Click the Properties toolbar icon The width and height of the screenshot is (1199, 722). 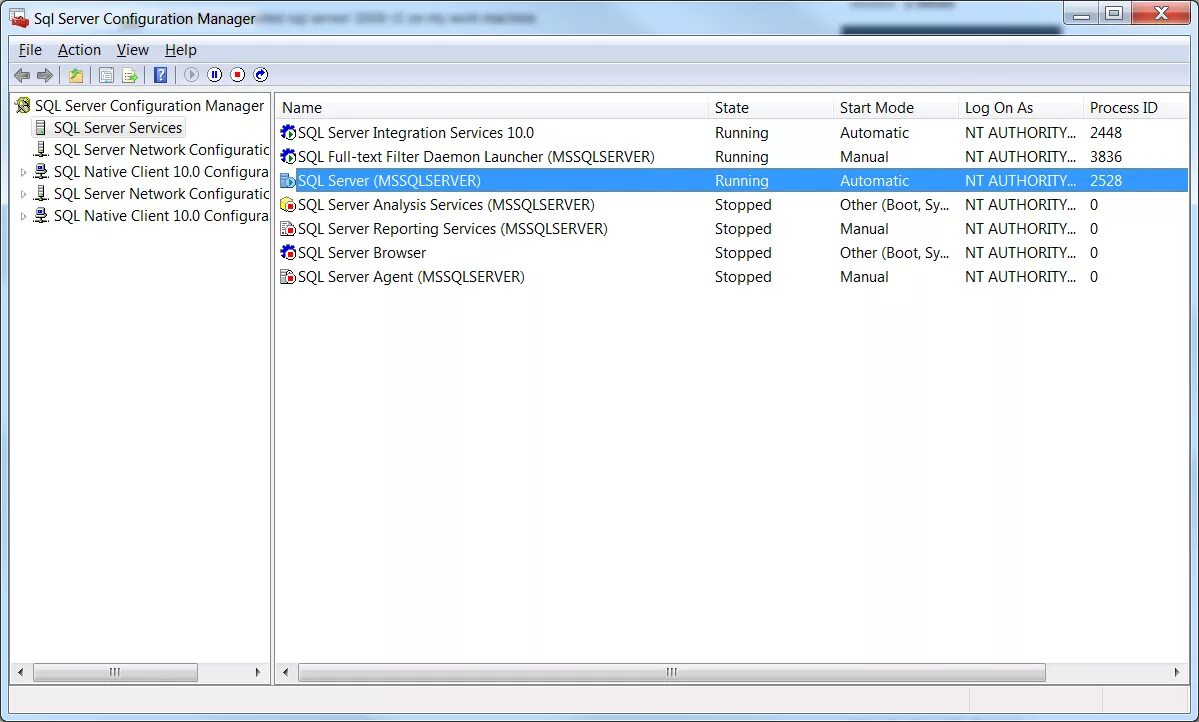click(x=106, y=75)
